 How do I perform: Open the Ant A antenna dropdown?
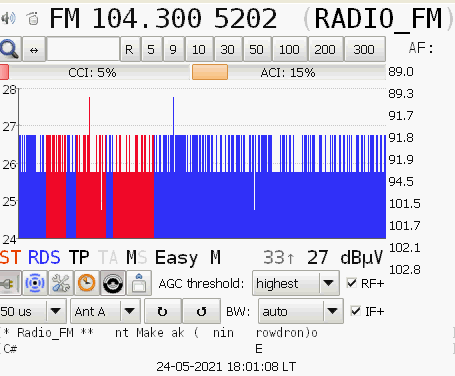(105, 311)
